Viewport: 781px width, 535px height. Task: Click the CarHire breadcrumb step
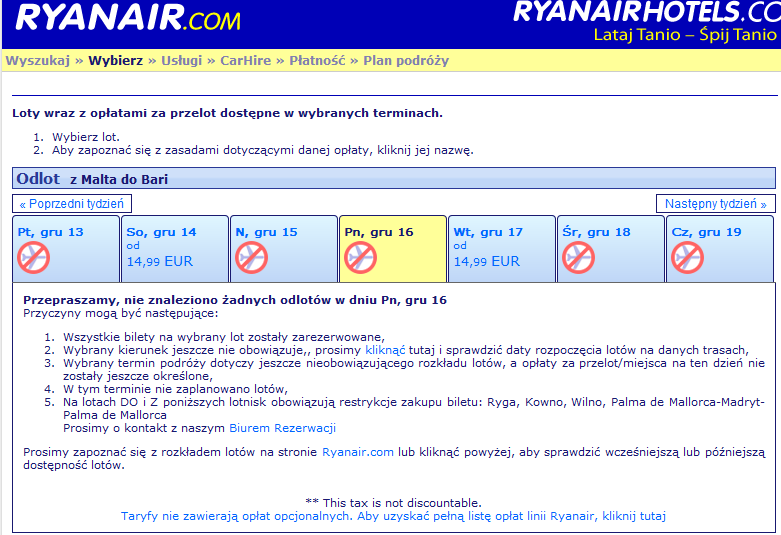(246, 61)
